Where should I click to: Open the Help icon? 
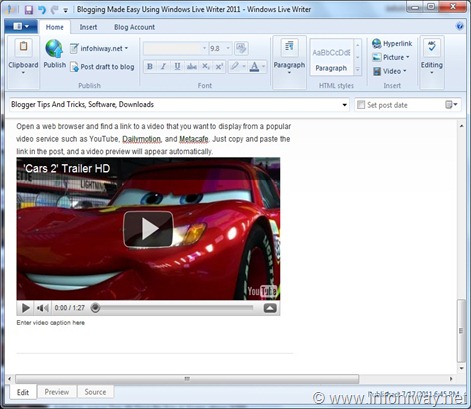pos(460,26)
